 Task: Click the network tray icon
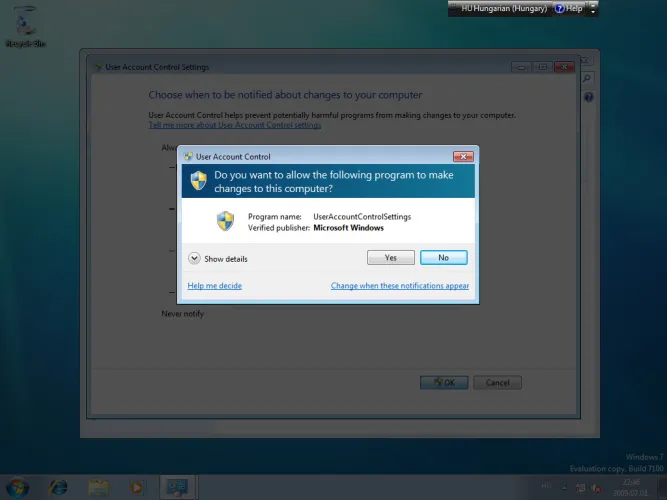(x=580, y=488)
